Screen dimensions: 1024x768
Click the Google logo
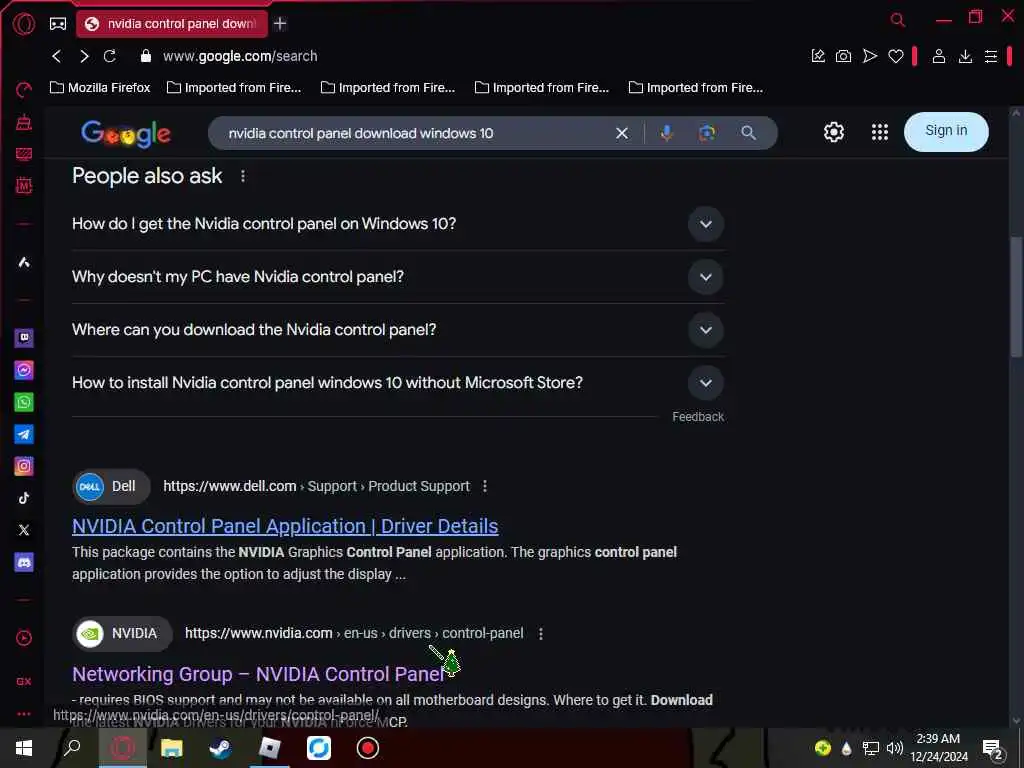click(x=126, y=134)
